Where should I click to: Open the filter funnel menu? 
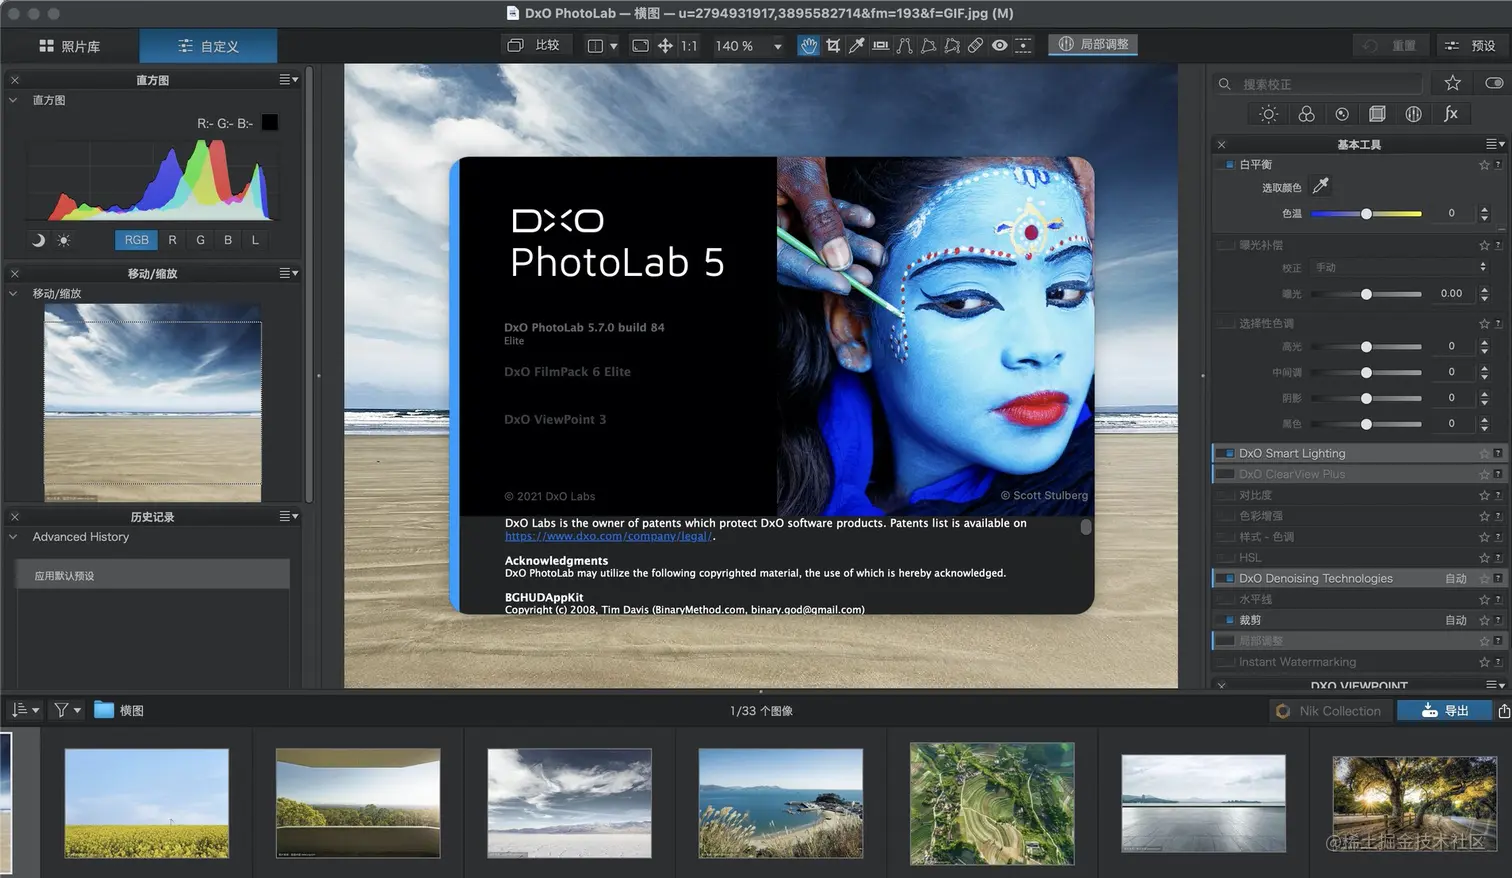coord(67,710)
